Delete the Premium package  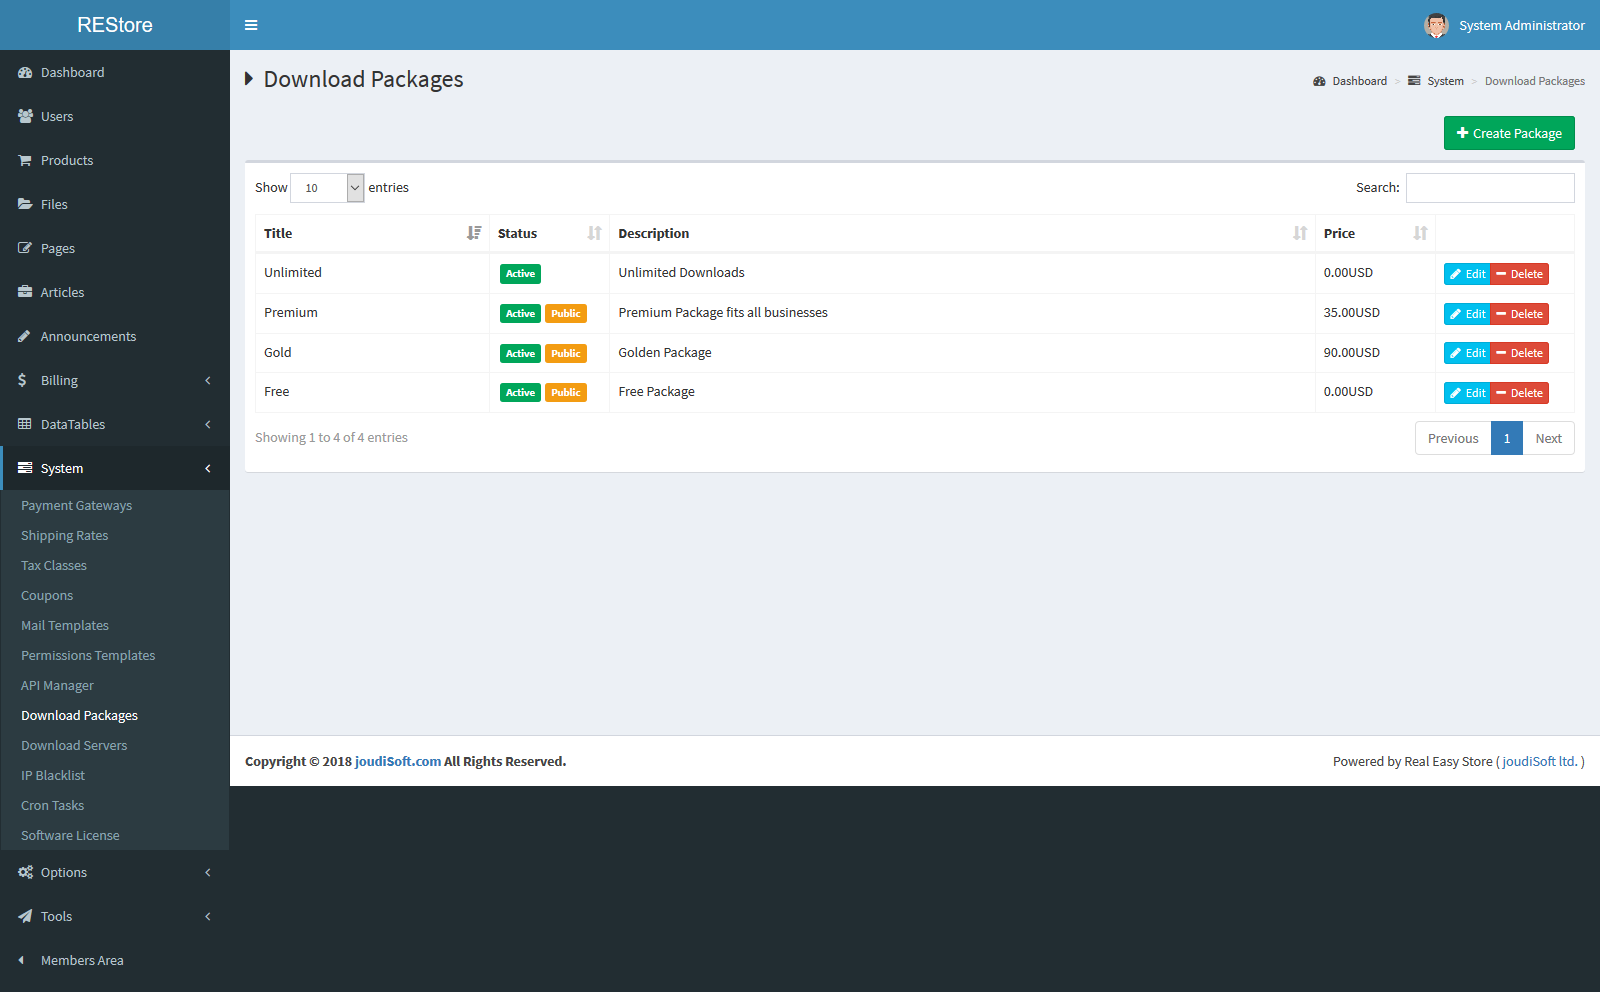pyautogui.click(x=1519, y=314)
